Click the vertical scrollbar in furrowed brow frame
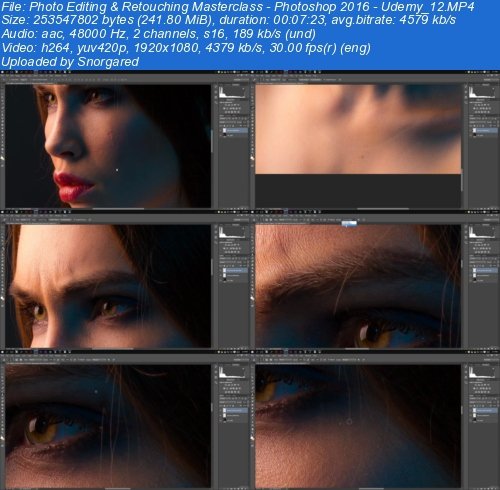Viewport: 500px width, 490px height. [x=212, y=267]
